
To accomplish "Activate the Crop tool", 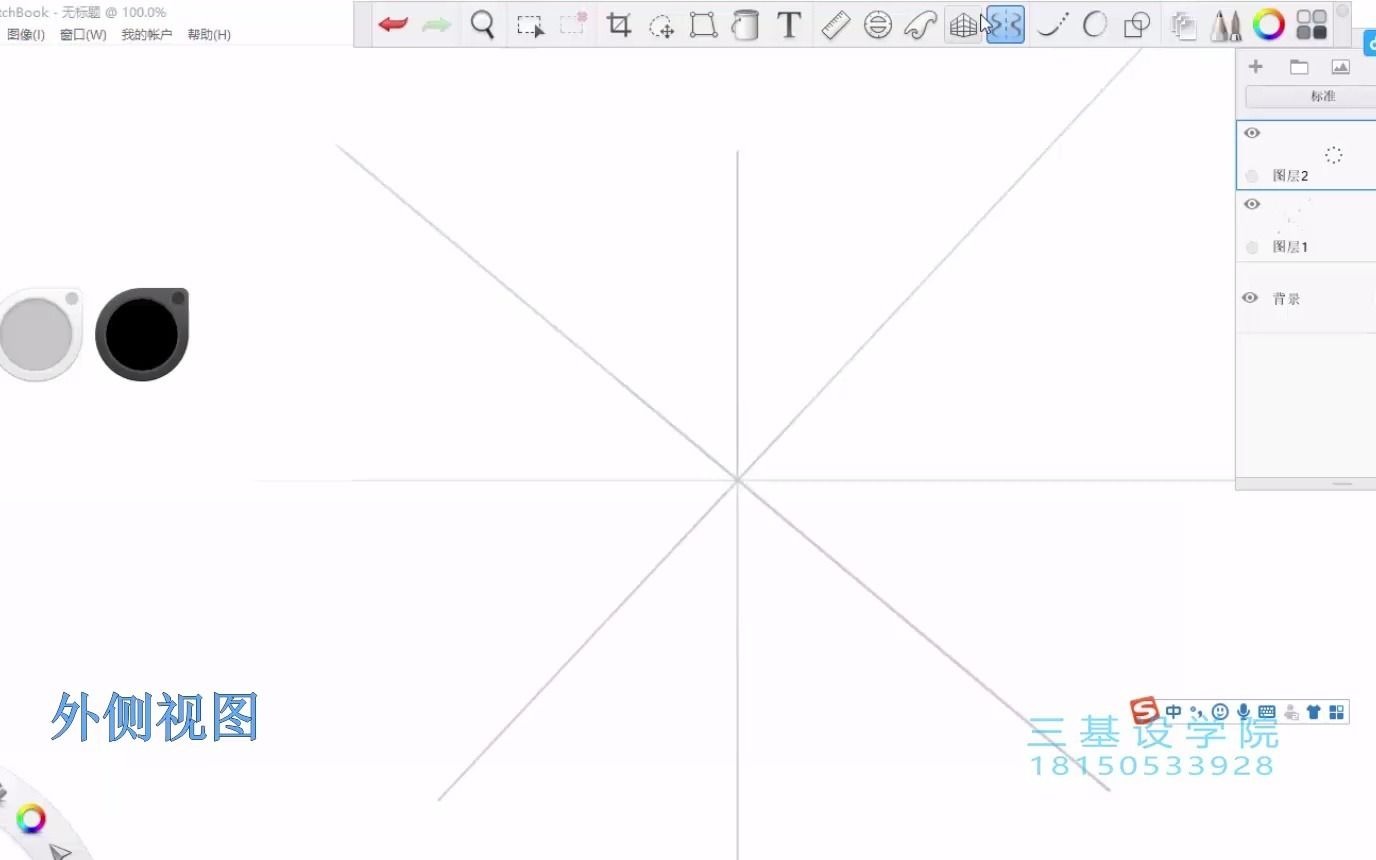I will (619, 25).
